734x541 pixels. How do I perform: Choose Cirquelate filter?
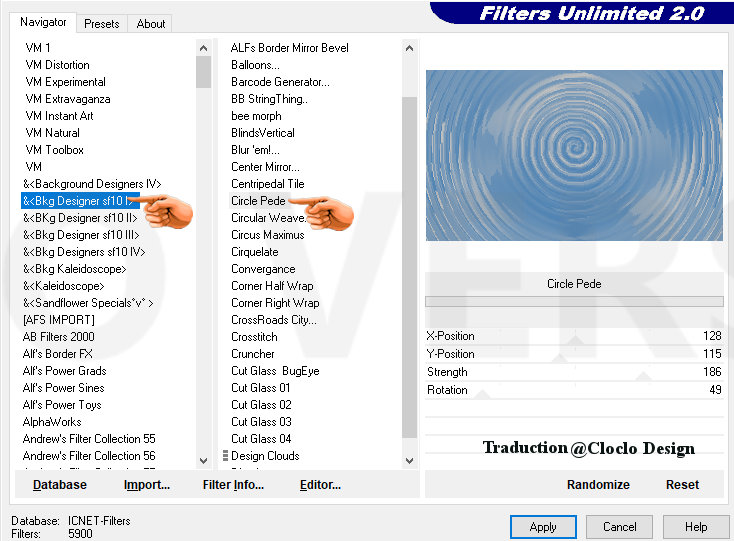(x=255, y=252)
